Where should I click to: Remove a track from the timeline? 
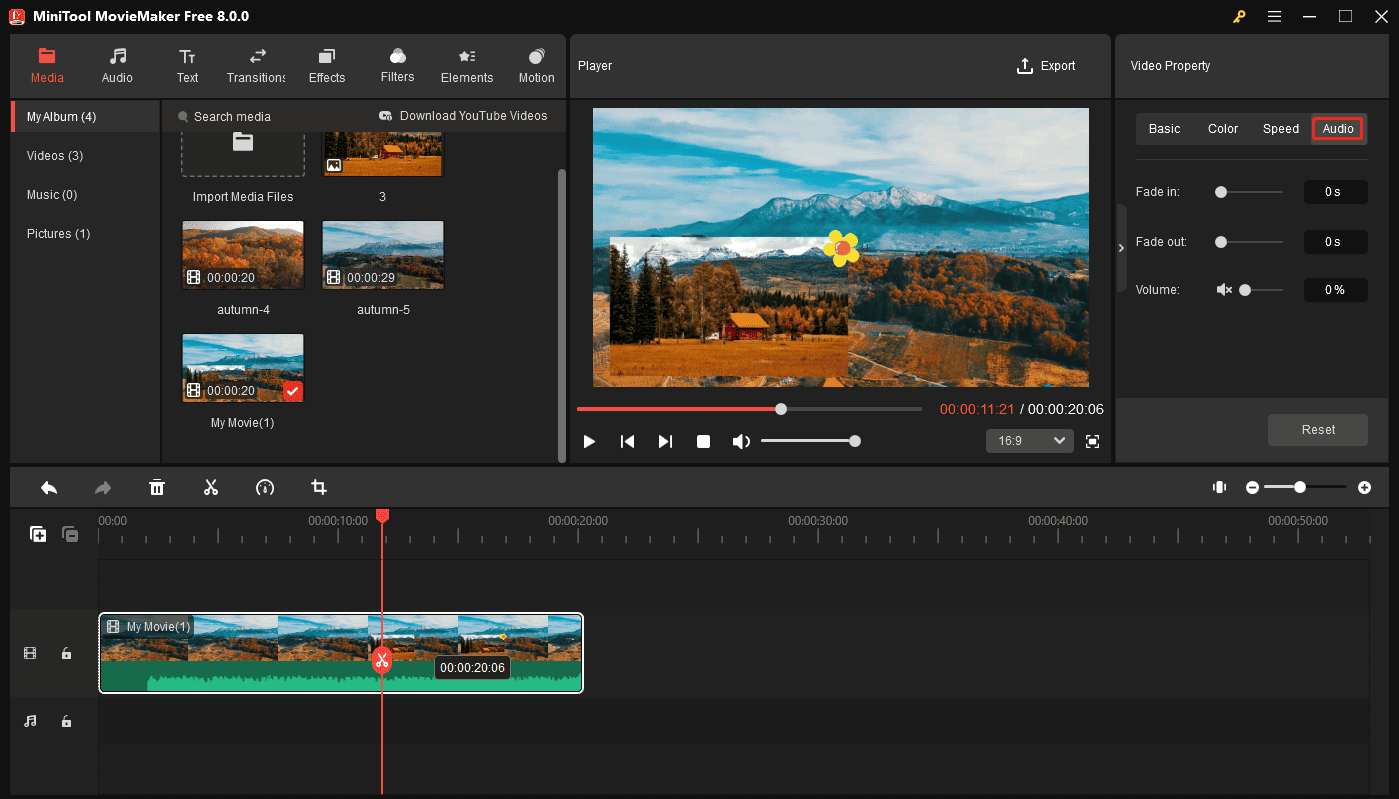(x=70, y=534)
